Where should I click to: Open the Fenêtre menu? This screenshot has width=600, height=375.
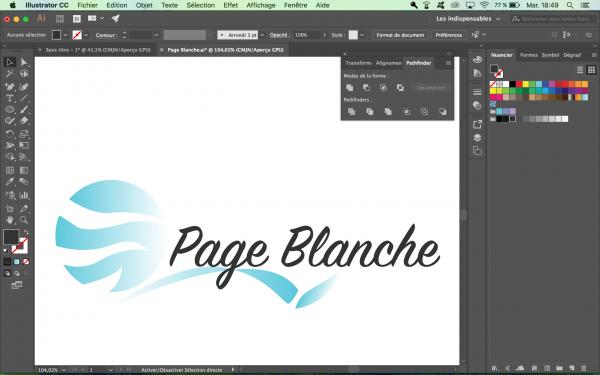[x=295, y=5]
